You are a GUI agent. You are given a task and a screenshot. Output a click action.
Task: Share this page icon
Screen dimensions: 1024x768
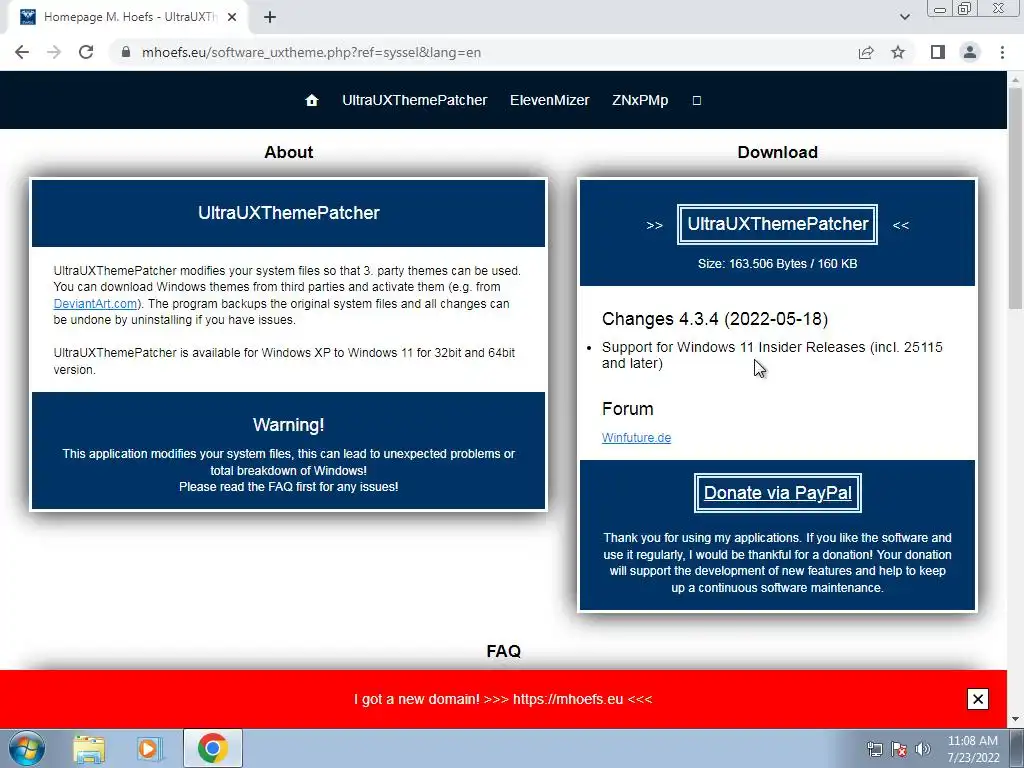866,52
